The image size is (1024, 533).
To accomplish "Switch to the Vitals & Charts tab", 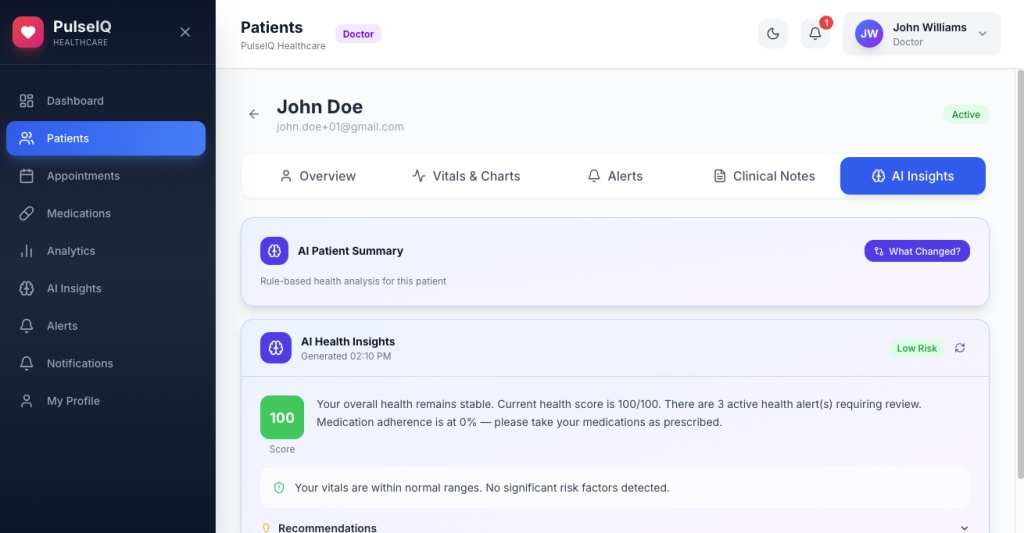I will (x=466, y=176).
